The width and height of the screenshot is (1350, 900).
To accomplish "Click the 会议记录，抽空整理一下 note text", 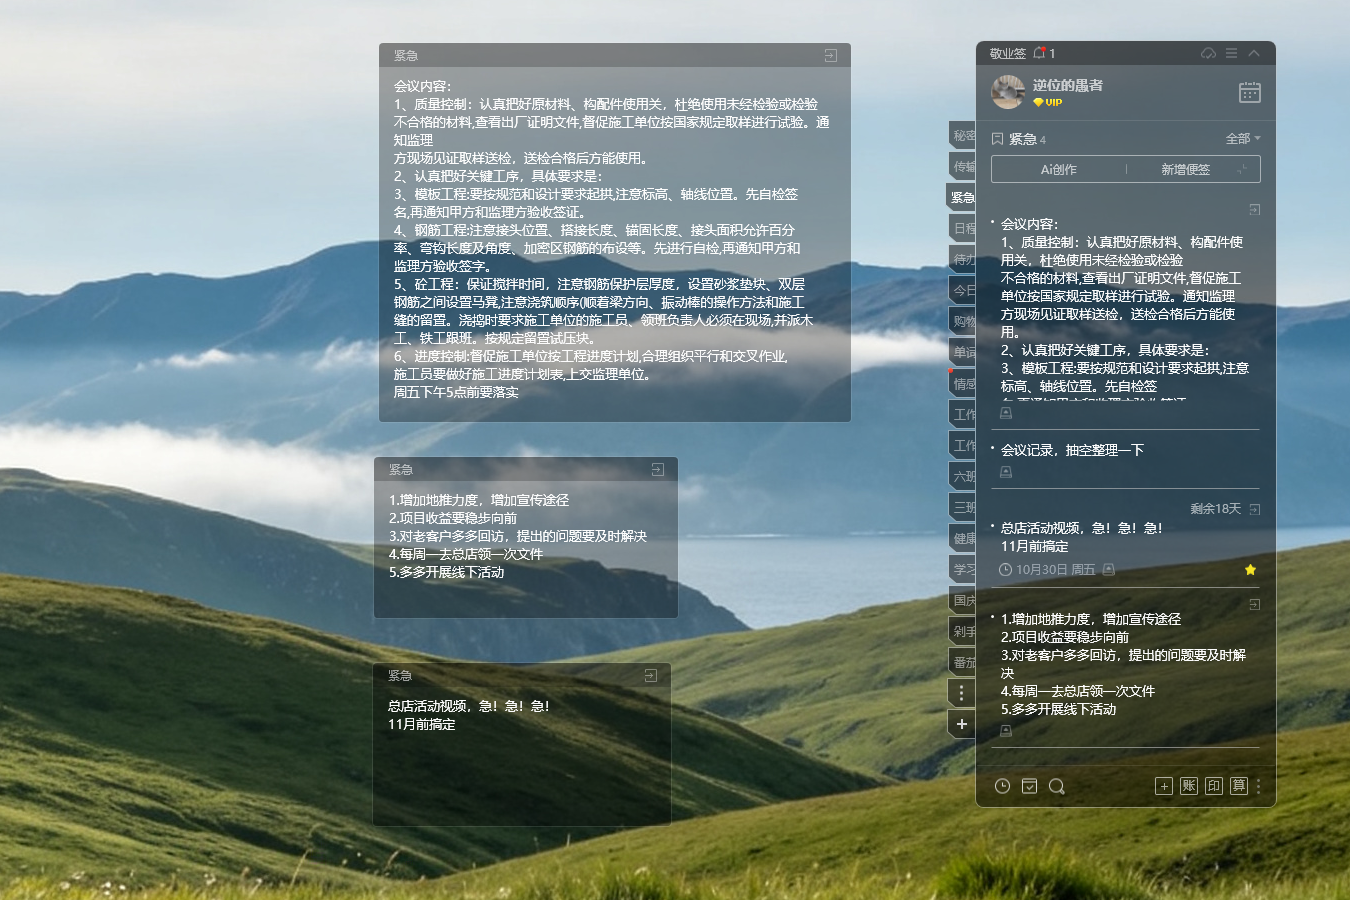I will coord(1072,450).
